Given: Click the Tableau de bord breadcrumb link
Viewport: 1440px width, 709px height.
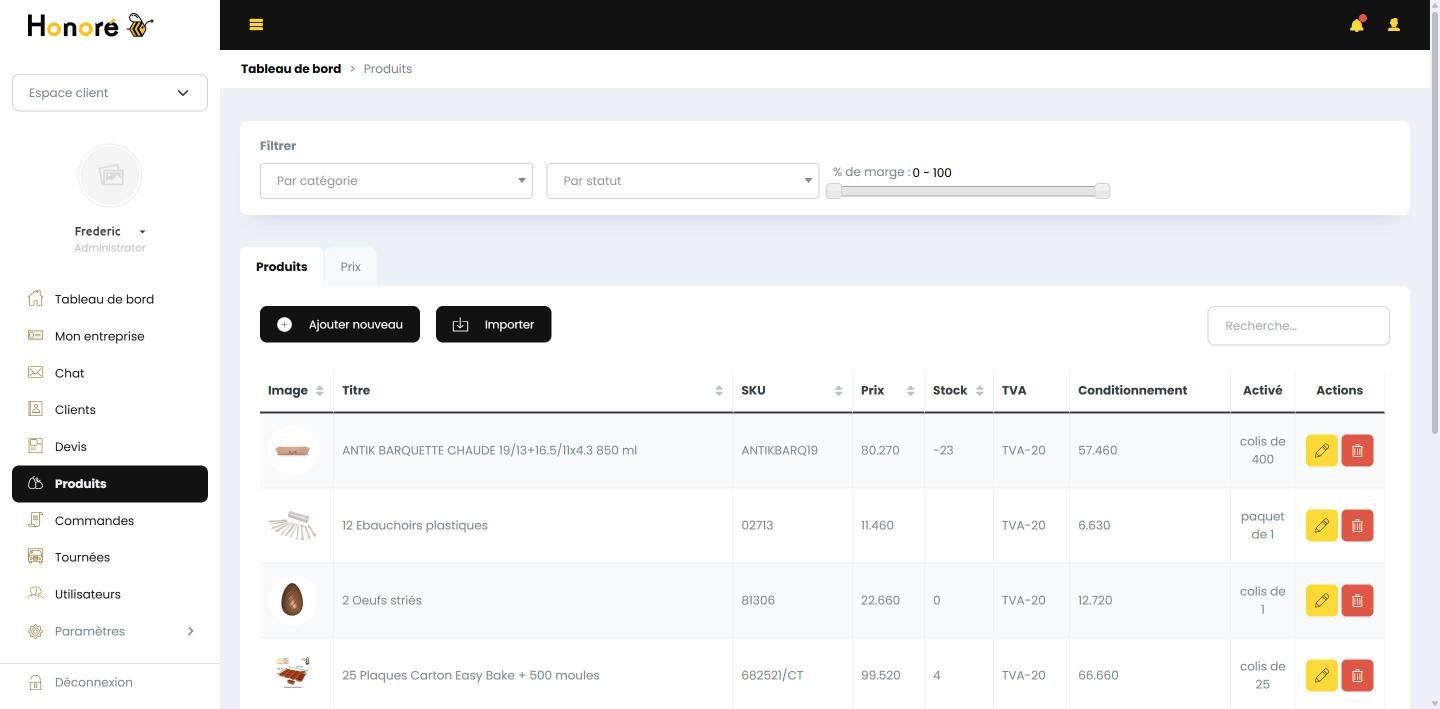Looking at the screenshot, I should click(x=291, y=69).
